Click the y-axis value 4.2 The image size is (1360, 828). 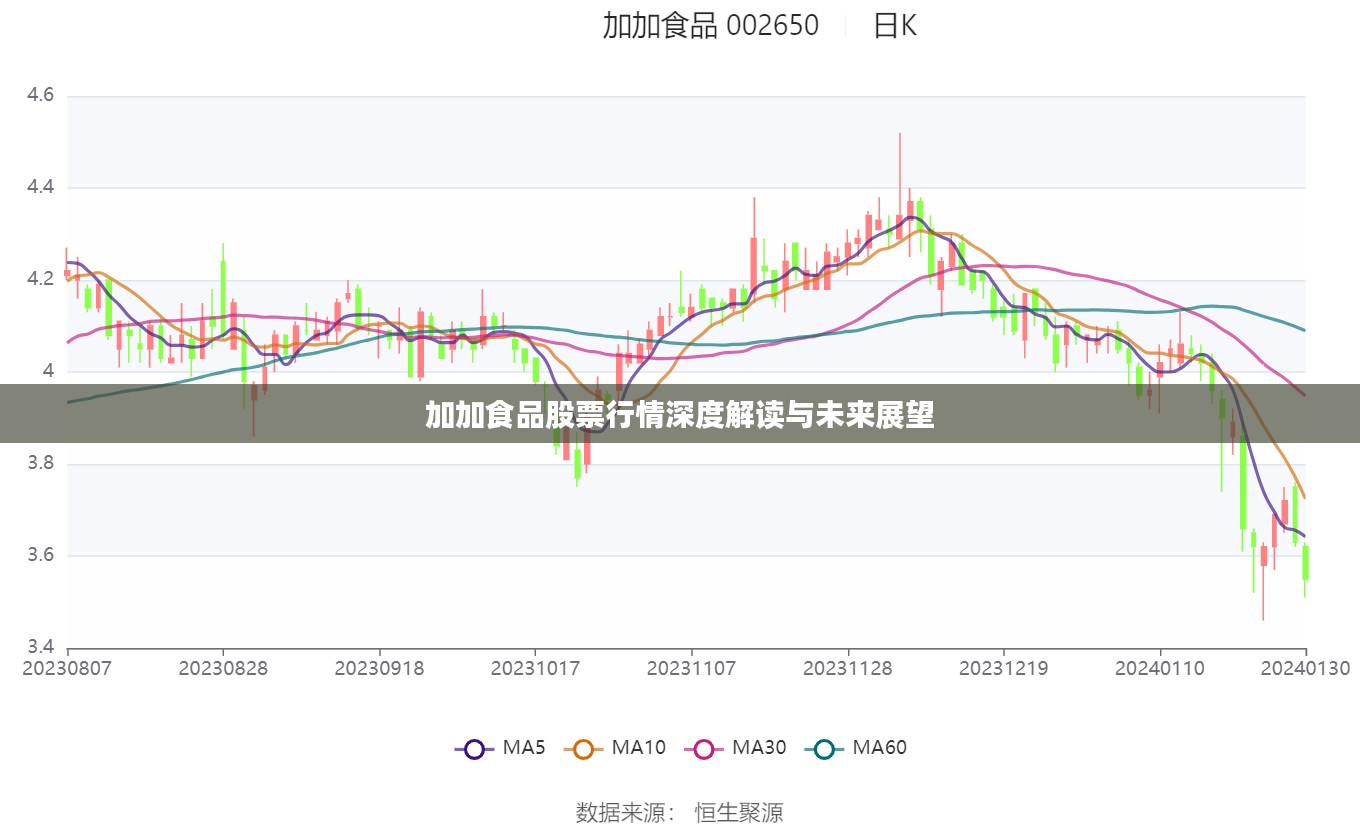(41, 279)
